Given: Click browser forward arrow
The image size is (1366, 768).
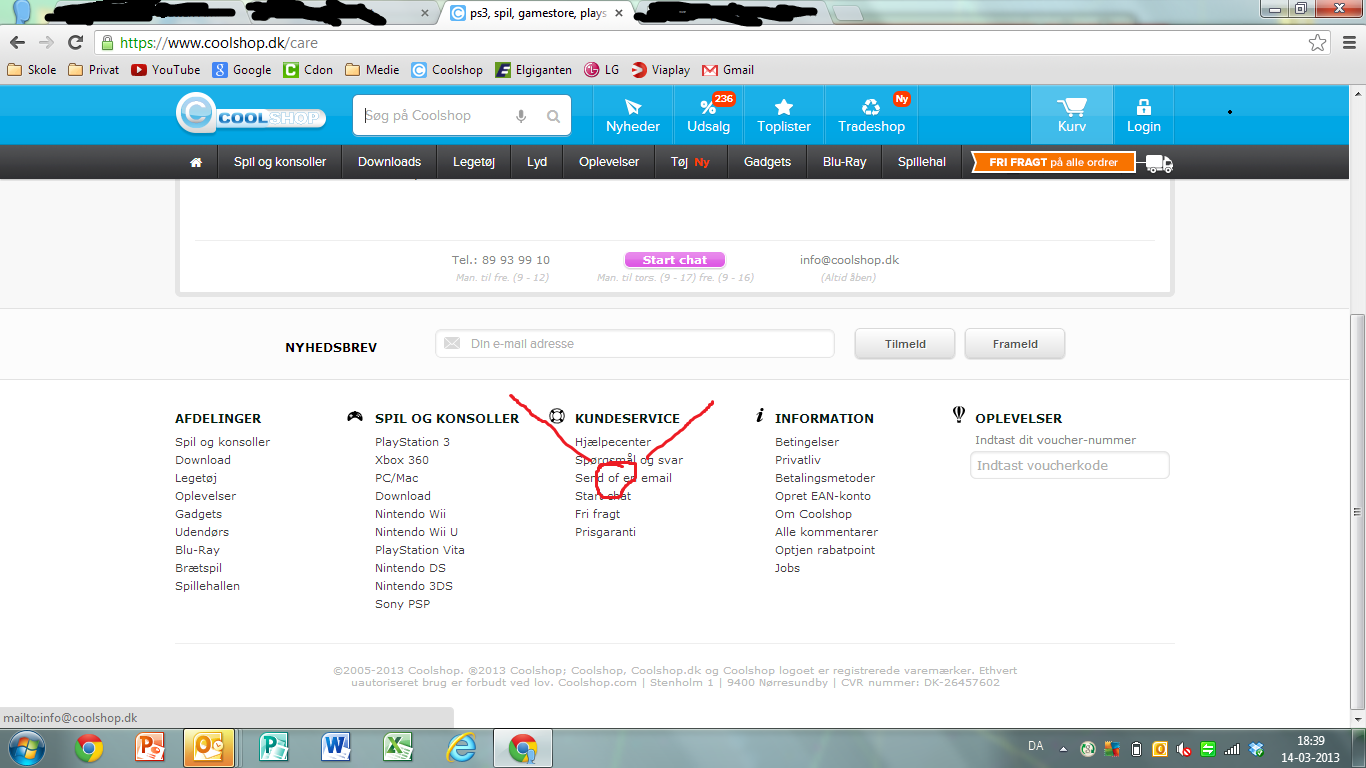Looking at the screenshot, I should coord(46,43).
